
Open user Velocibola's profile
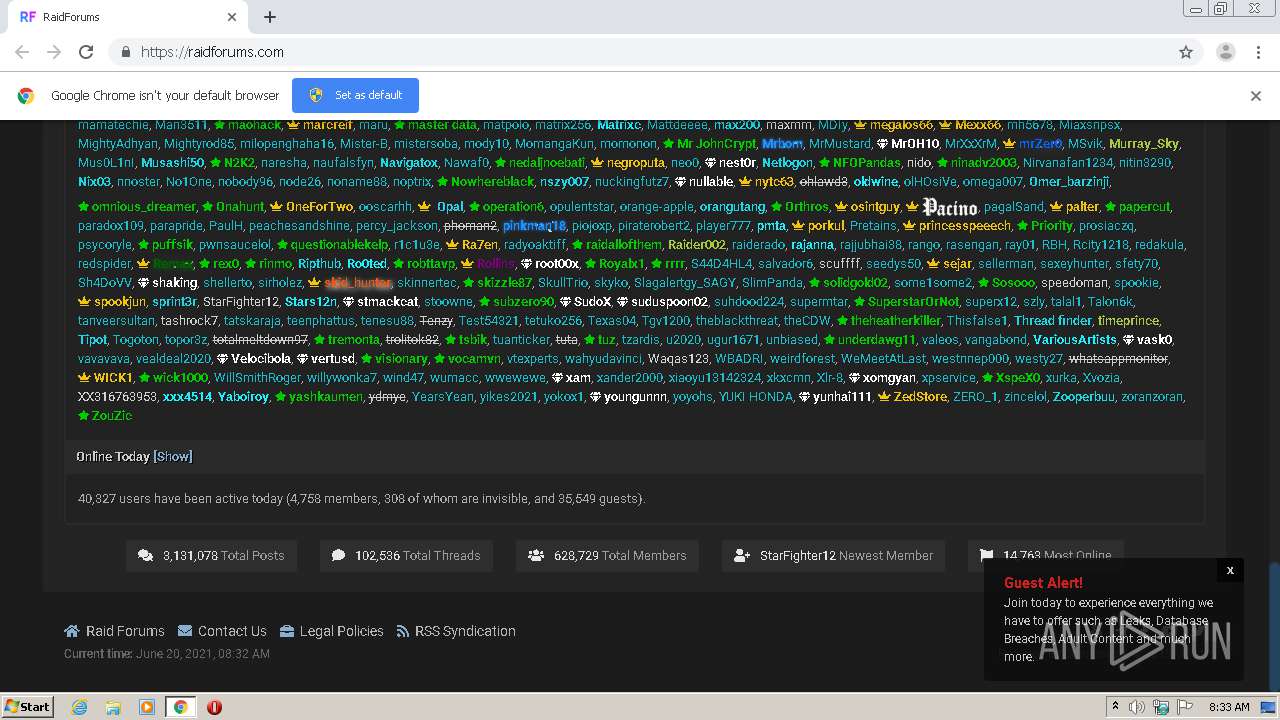point(261,359)
